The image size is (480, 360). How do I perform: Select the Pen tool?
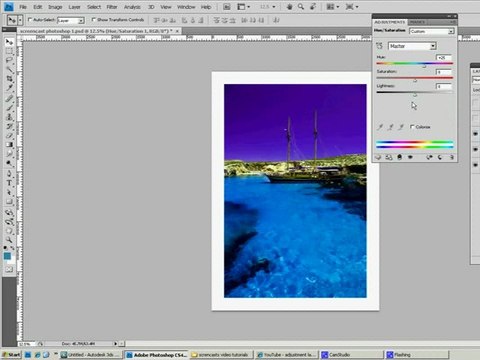point(9,174)
